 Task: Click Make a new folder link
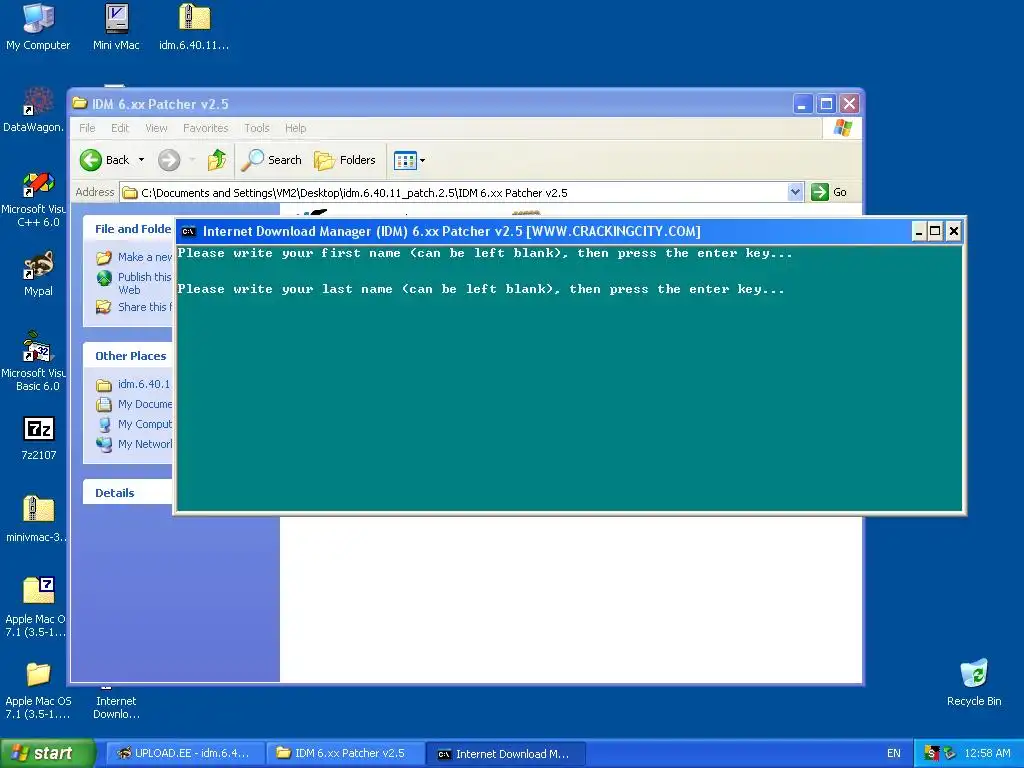(135, 257)
